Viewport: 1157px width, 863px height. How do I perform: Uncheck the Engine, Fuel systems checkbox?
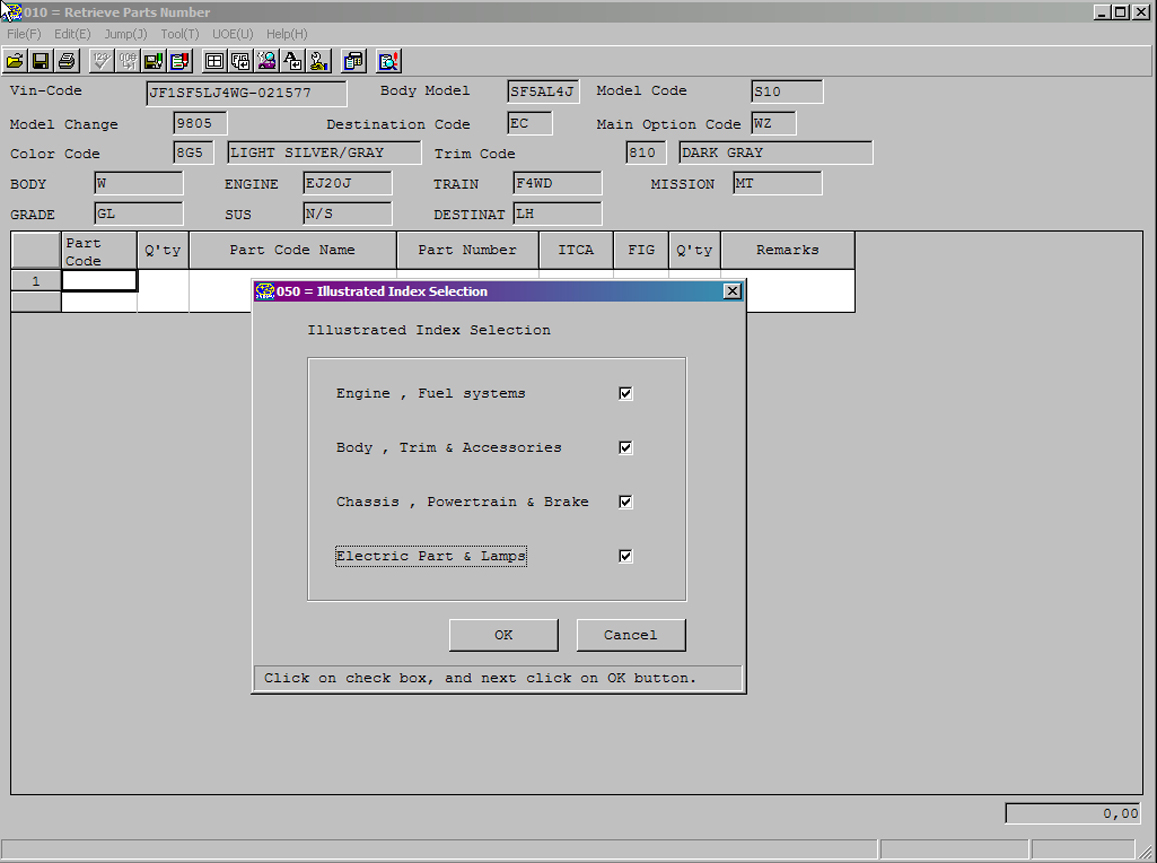626,394
